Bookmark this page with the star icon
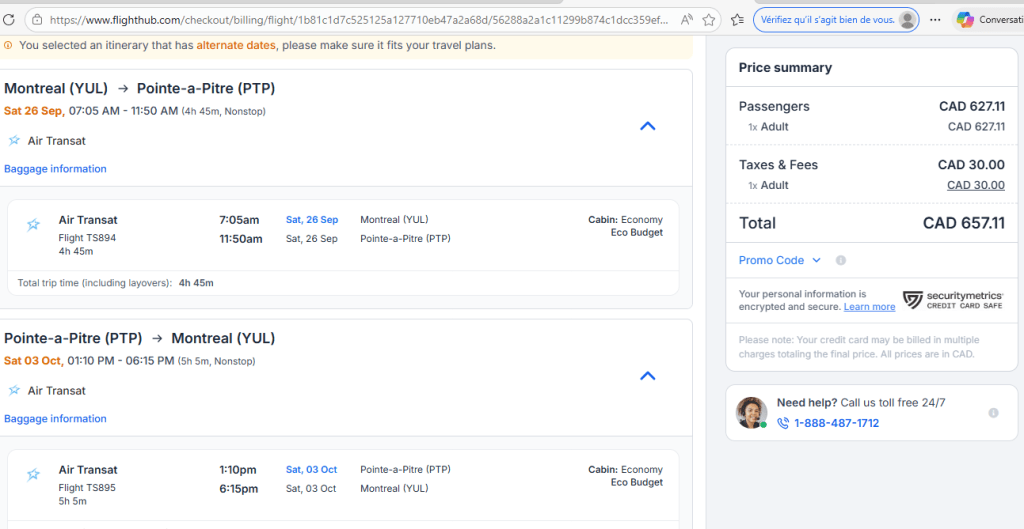 tap(709, 20)
